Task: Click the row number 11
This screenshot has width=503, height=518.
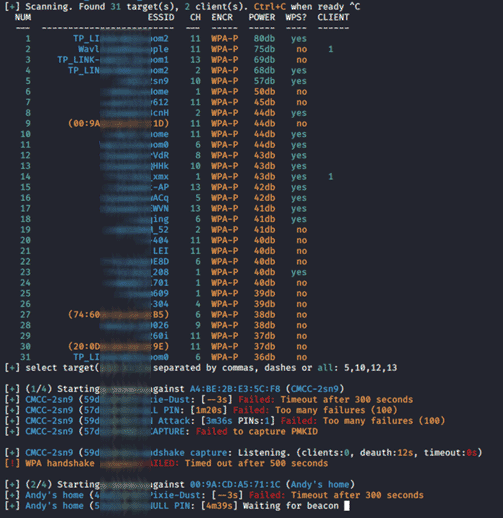Action: tap(25, 145)
